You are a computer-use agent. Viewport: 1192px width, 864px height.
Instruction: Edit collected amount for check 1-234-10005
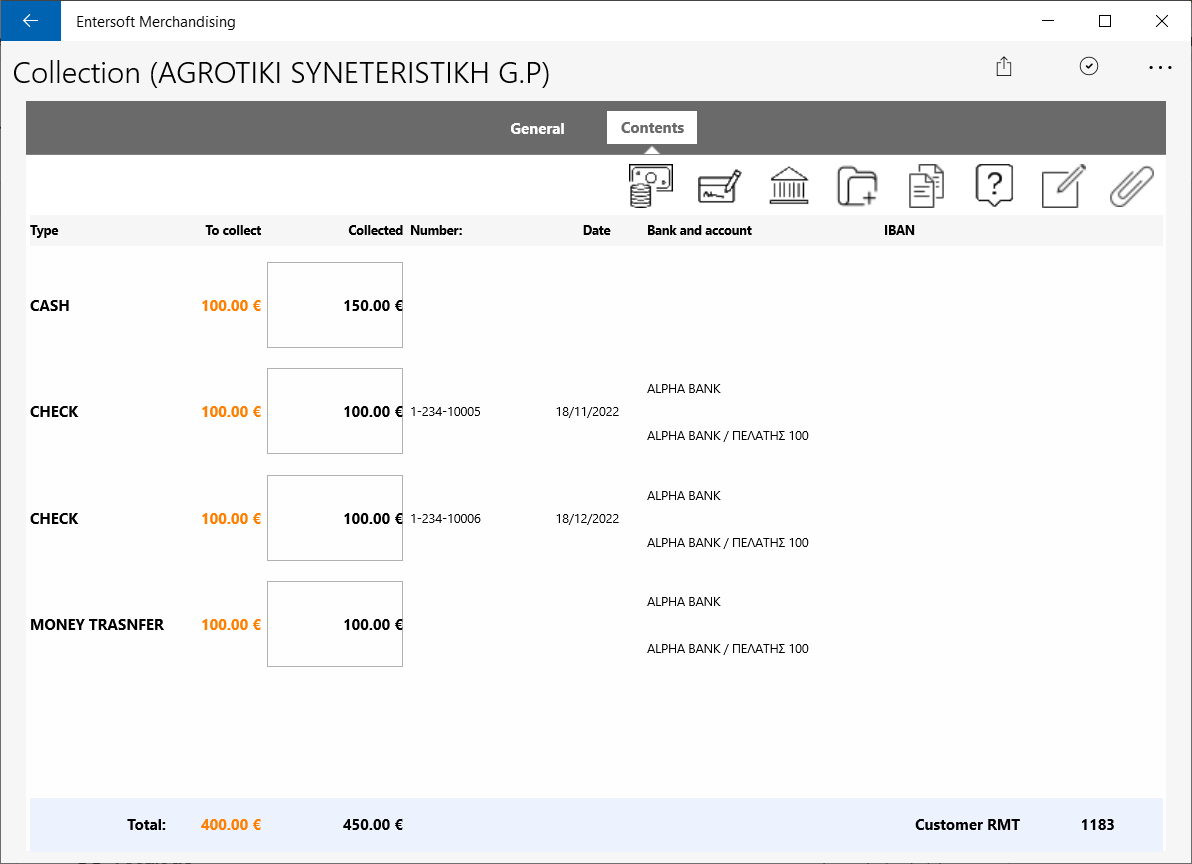[334, 411]
